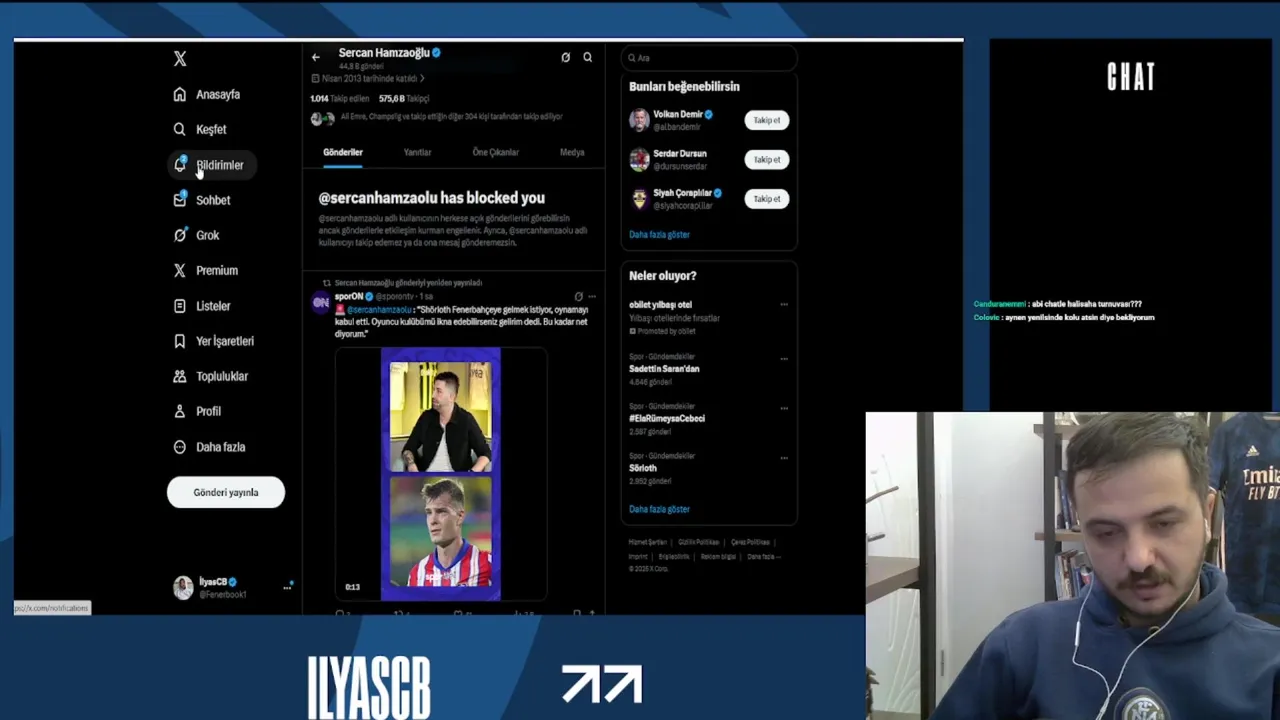Viewport: 1280px width, 720px height.
Task: Click Daha fazla göster under trends
Action: pyautogui.click(x=659, y=509)
